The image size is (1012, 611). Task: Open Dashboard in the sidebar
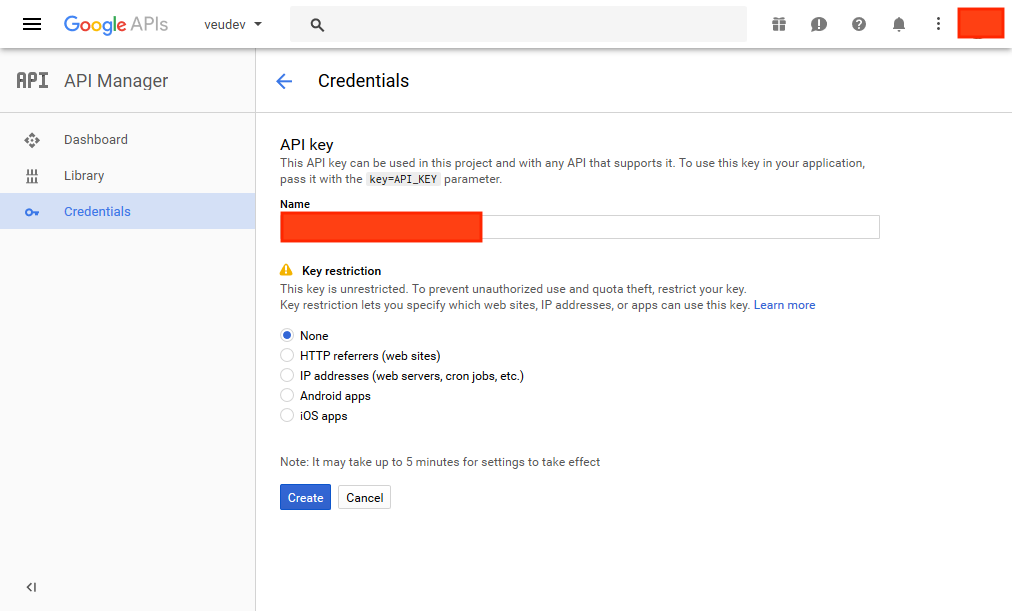(96, 140)
